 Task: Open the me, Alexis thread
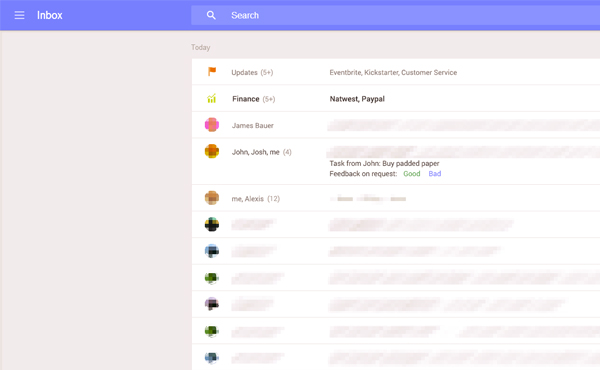[x=396, y=198]
